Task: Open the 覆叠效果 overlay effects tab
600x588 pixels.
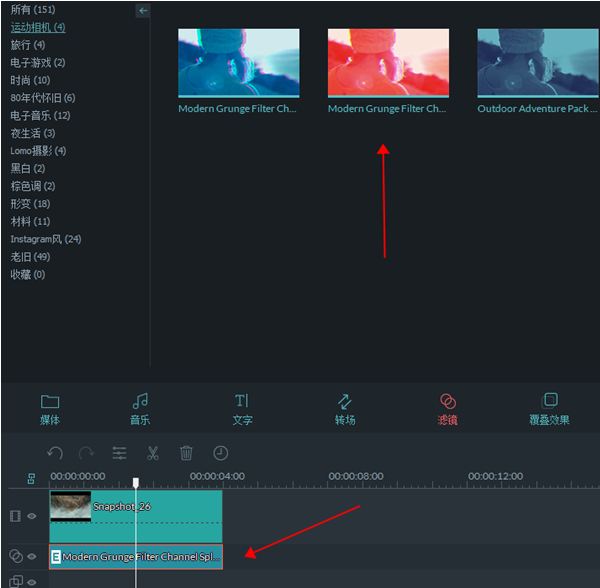Action: 549,409
